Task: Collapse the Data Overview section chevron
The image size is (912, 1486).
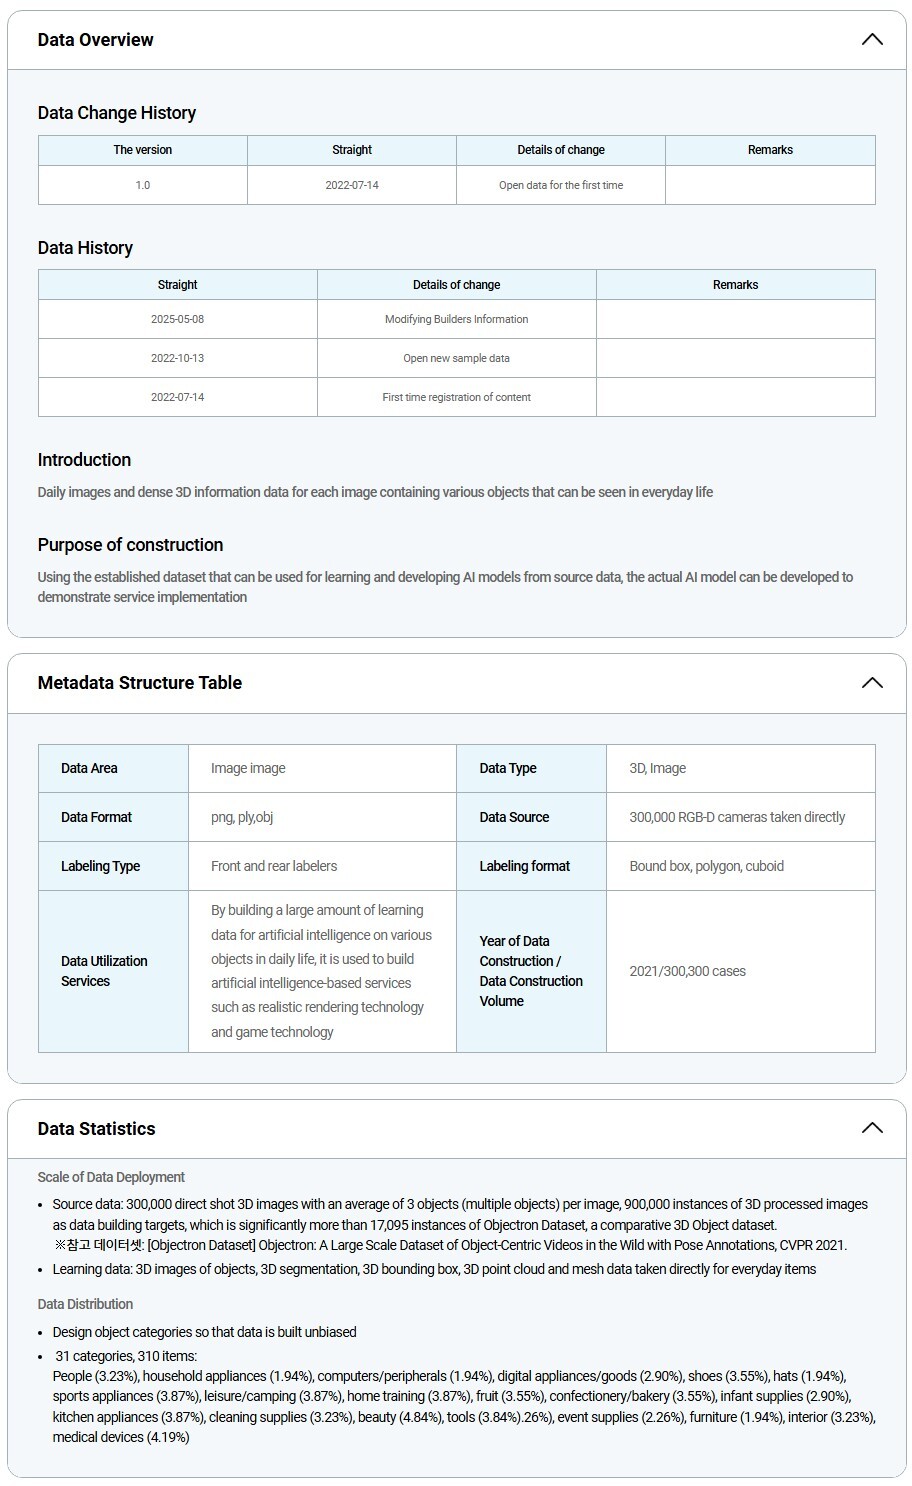Action: click(x=871, y=40)
